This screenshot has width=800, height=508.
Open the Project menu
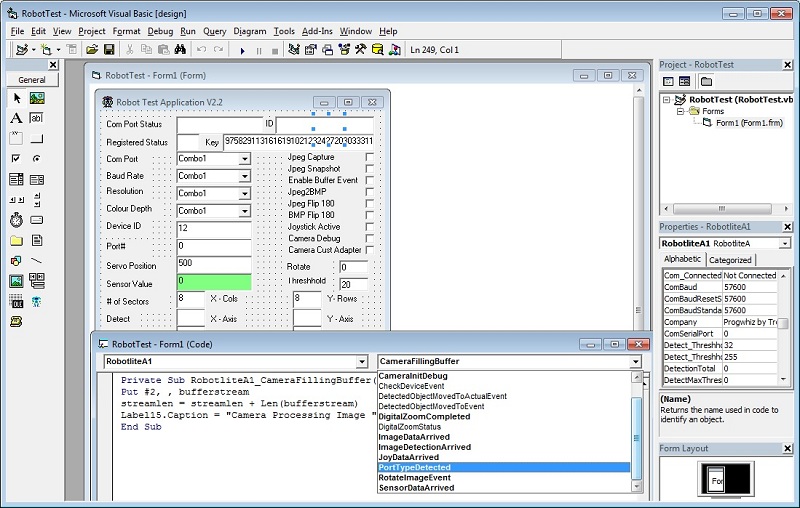click(92, 31)
